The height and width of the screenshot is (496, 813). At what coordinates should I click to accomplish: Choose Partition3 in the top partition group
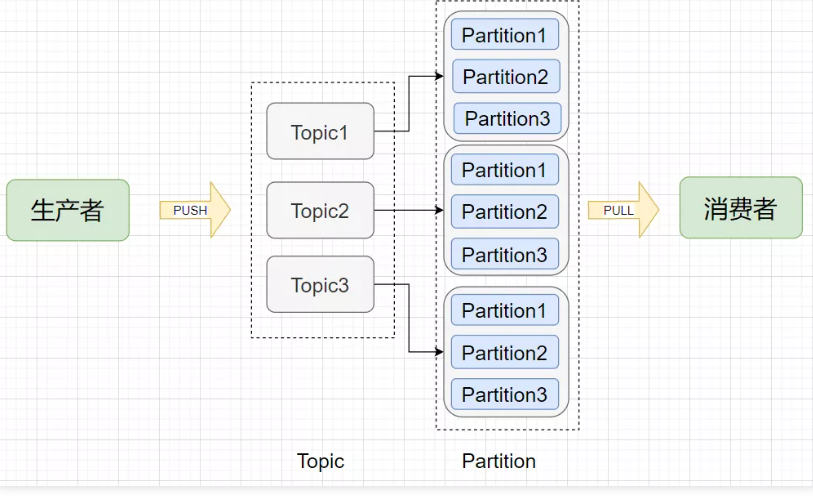coord(507,119)
